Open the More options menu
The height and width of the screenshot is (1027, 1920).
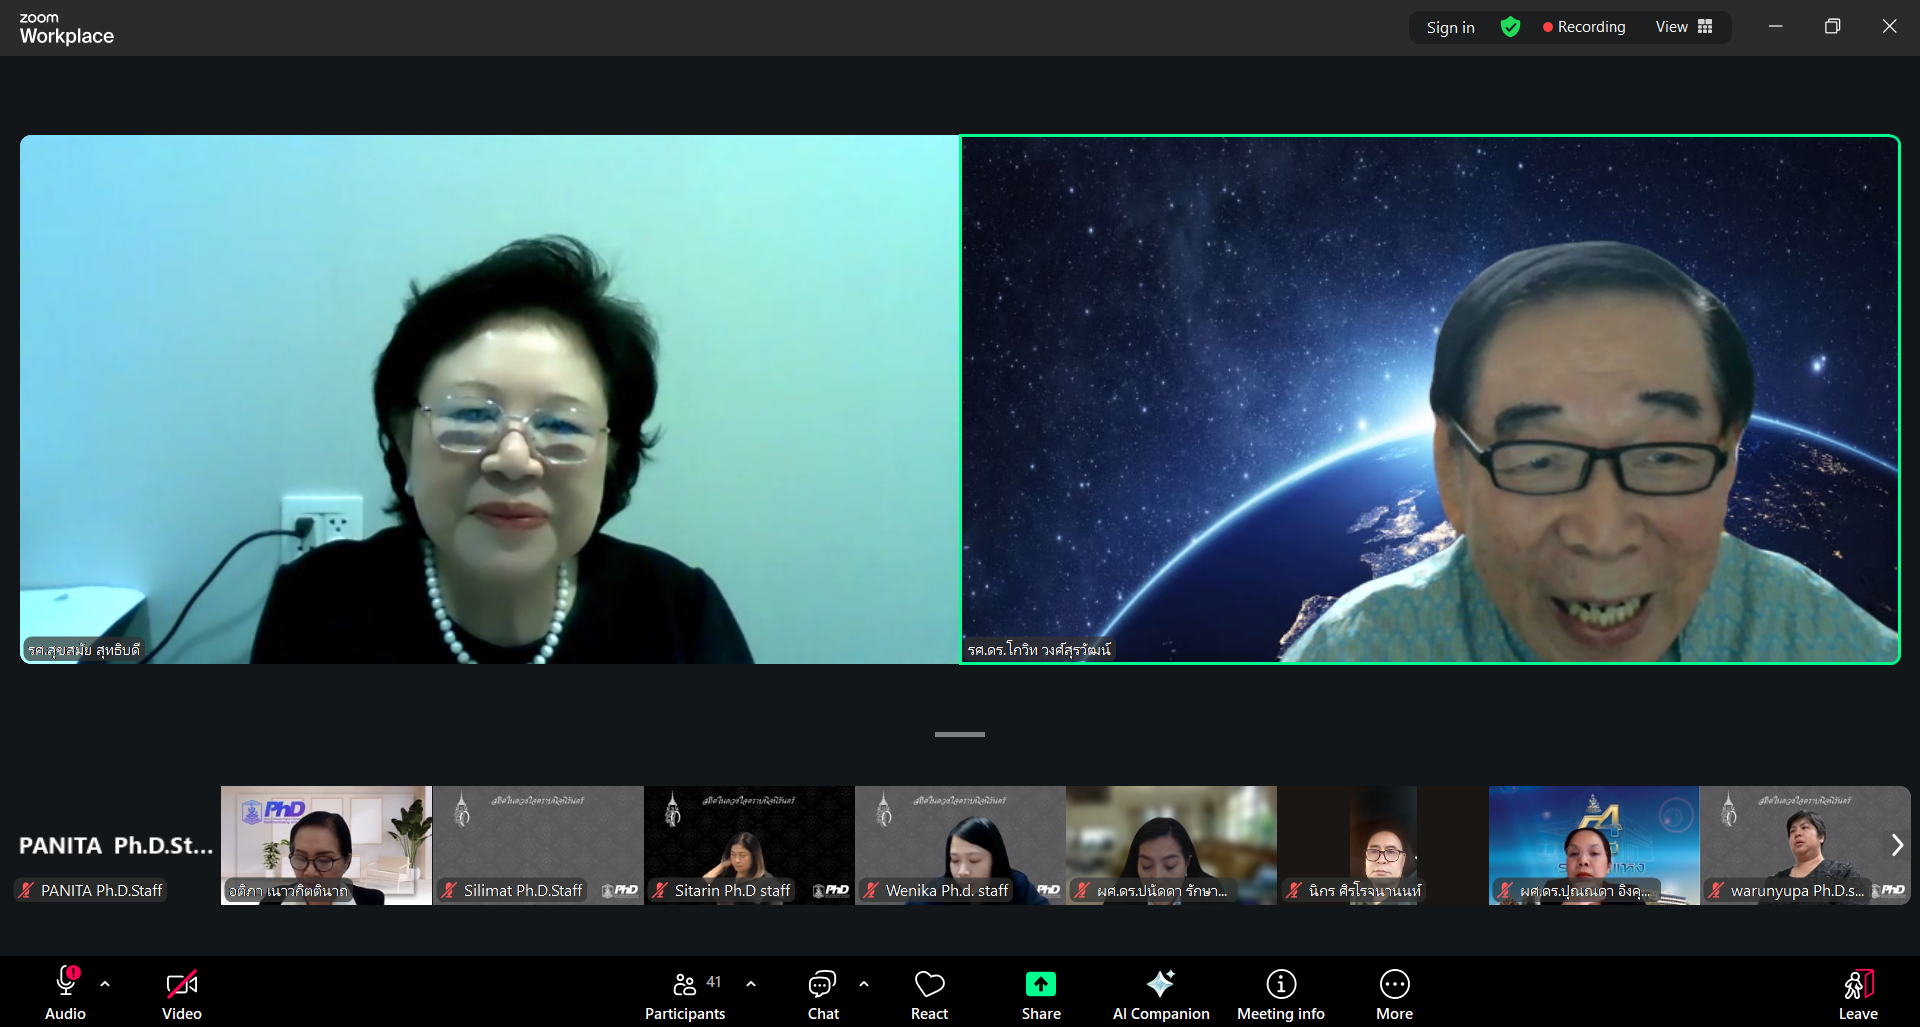coord(1394,985)
